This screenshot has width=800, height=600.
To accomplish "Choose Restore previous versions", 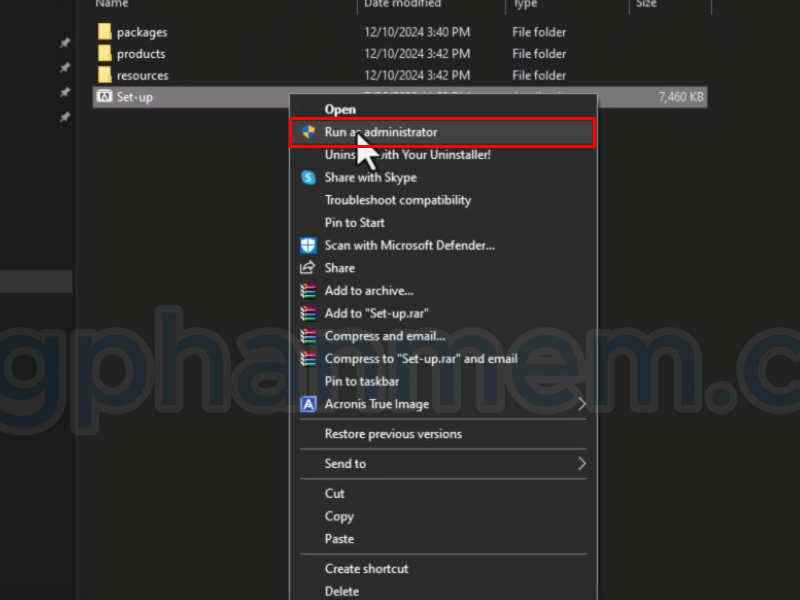I will point(393,434).
